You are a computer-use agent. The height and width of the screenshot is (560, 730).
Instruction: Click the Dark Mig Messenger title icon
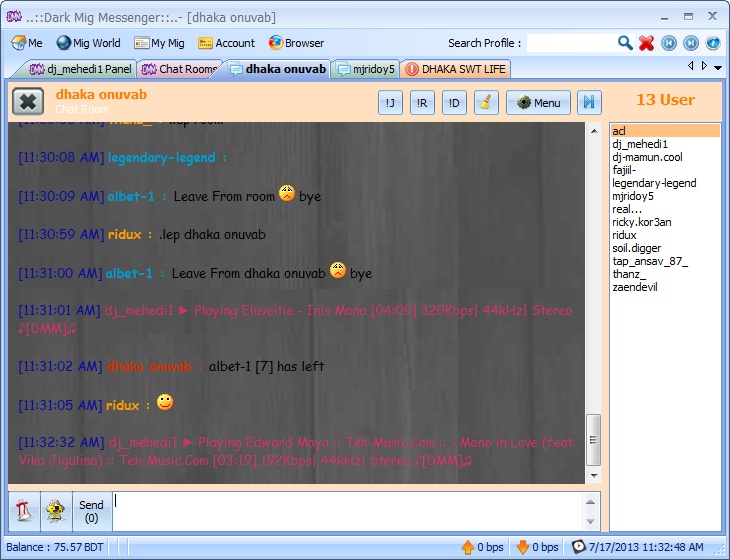pos(14,17)
